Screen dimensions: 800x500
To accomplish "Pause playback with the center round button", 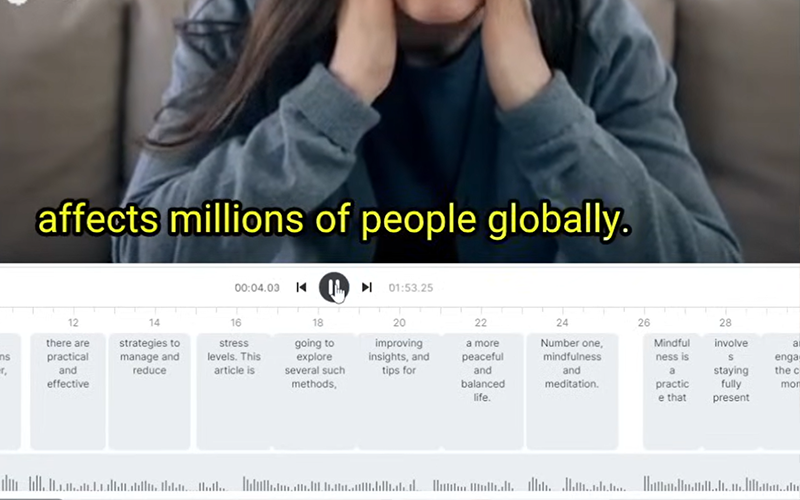I will [334, 287].
